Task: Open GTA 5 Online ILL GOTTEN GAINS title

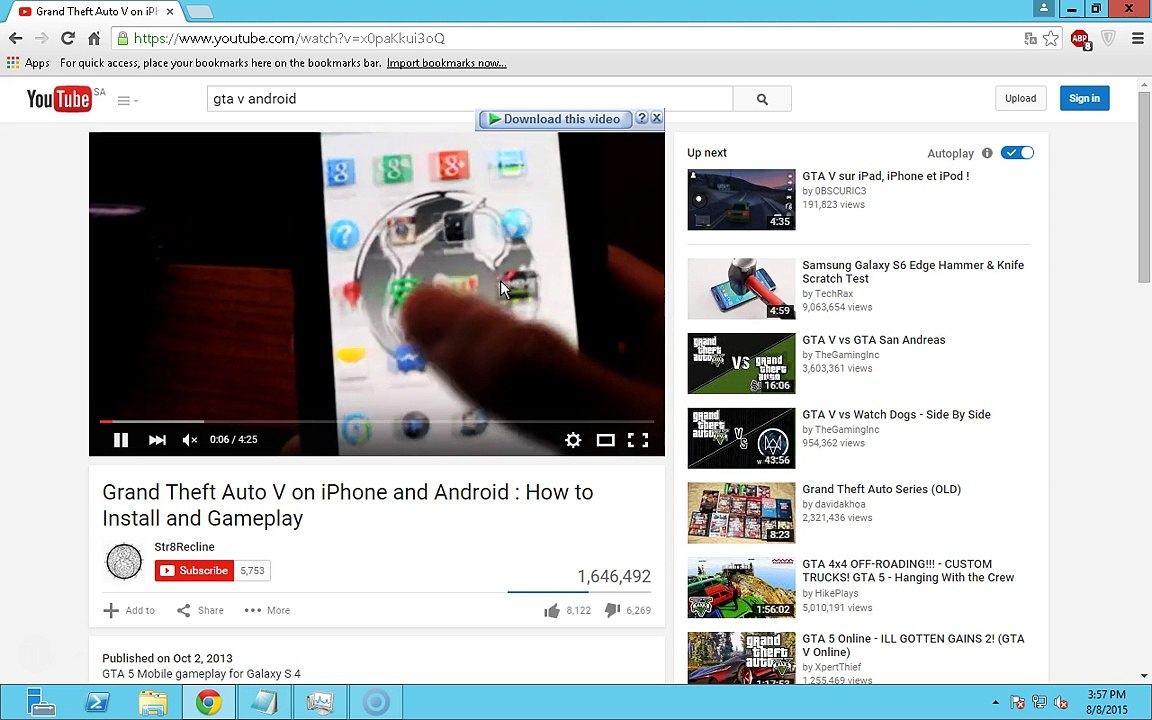Action: tap(913, 645)
